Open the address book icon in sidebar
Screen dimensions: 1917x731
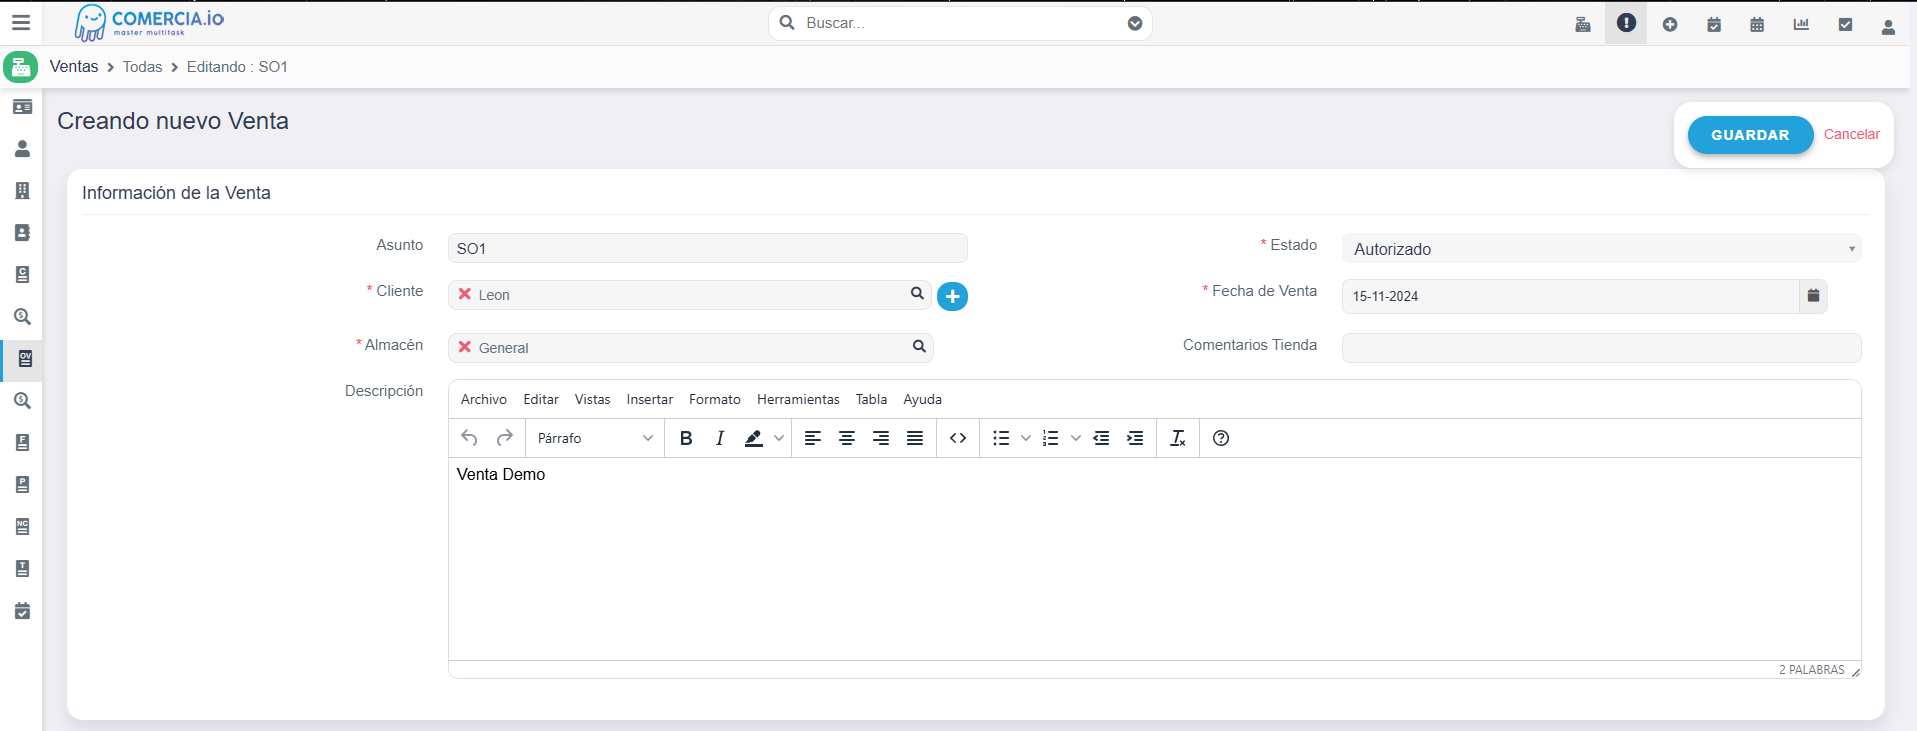tap(22, 233)
